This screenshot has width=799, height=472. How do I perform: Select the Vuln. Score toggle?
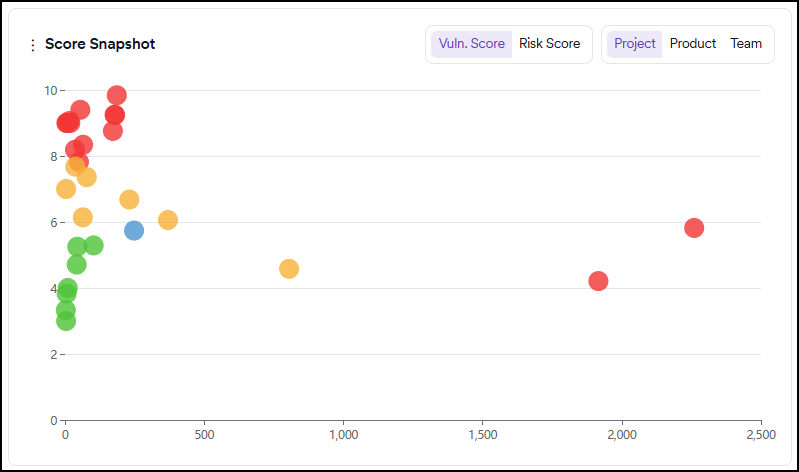pyautogui.click(x=471, y=44)
